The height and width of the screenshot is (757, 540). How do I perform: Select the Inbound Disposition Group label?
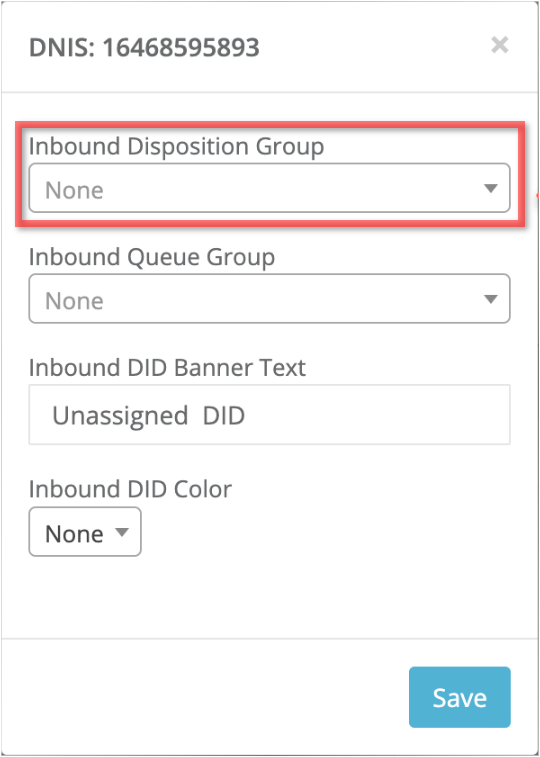click(176, 146)
